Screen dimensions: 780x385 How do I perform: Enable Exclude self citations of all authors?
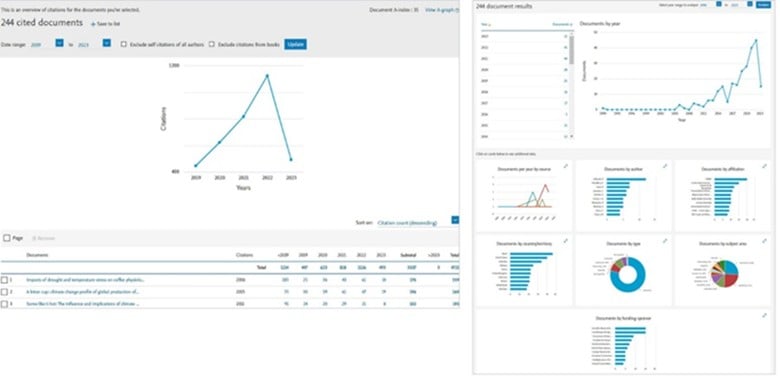tap(124, 44)
